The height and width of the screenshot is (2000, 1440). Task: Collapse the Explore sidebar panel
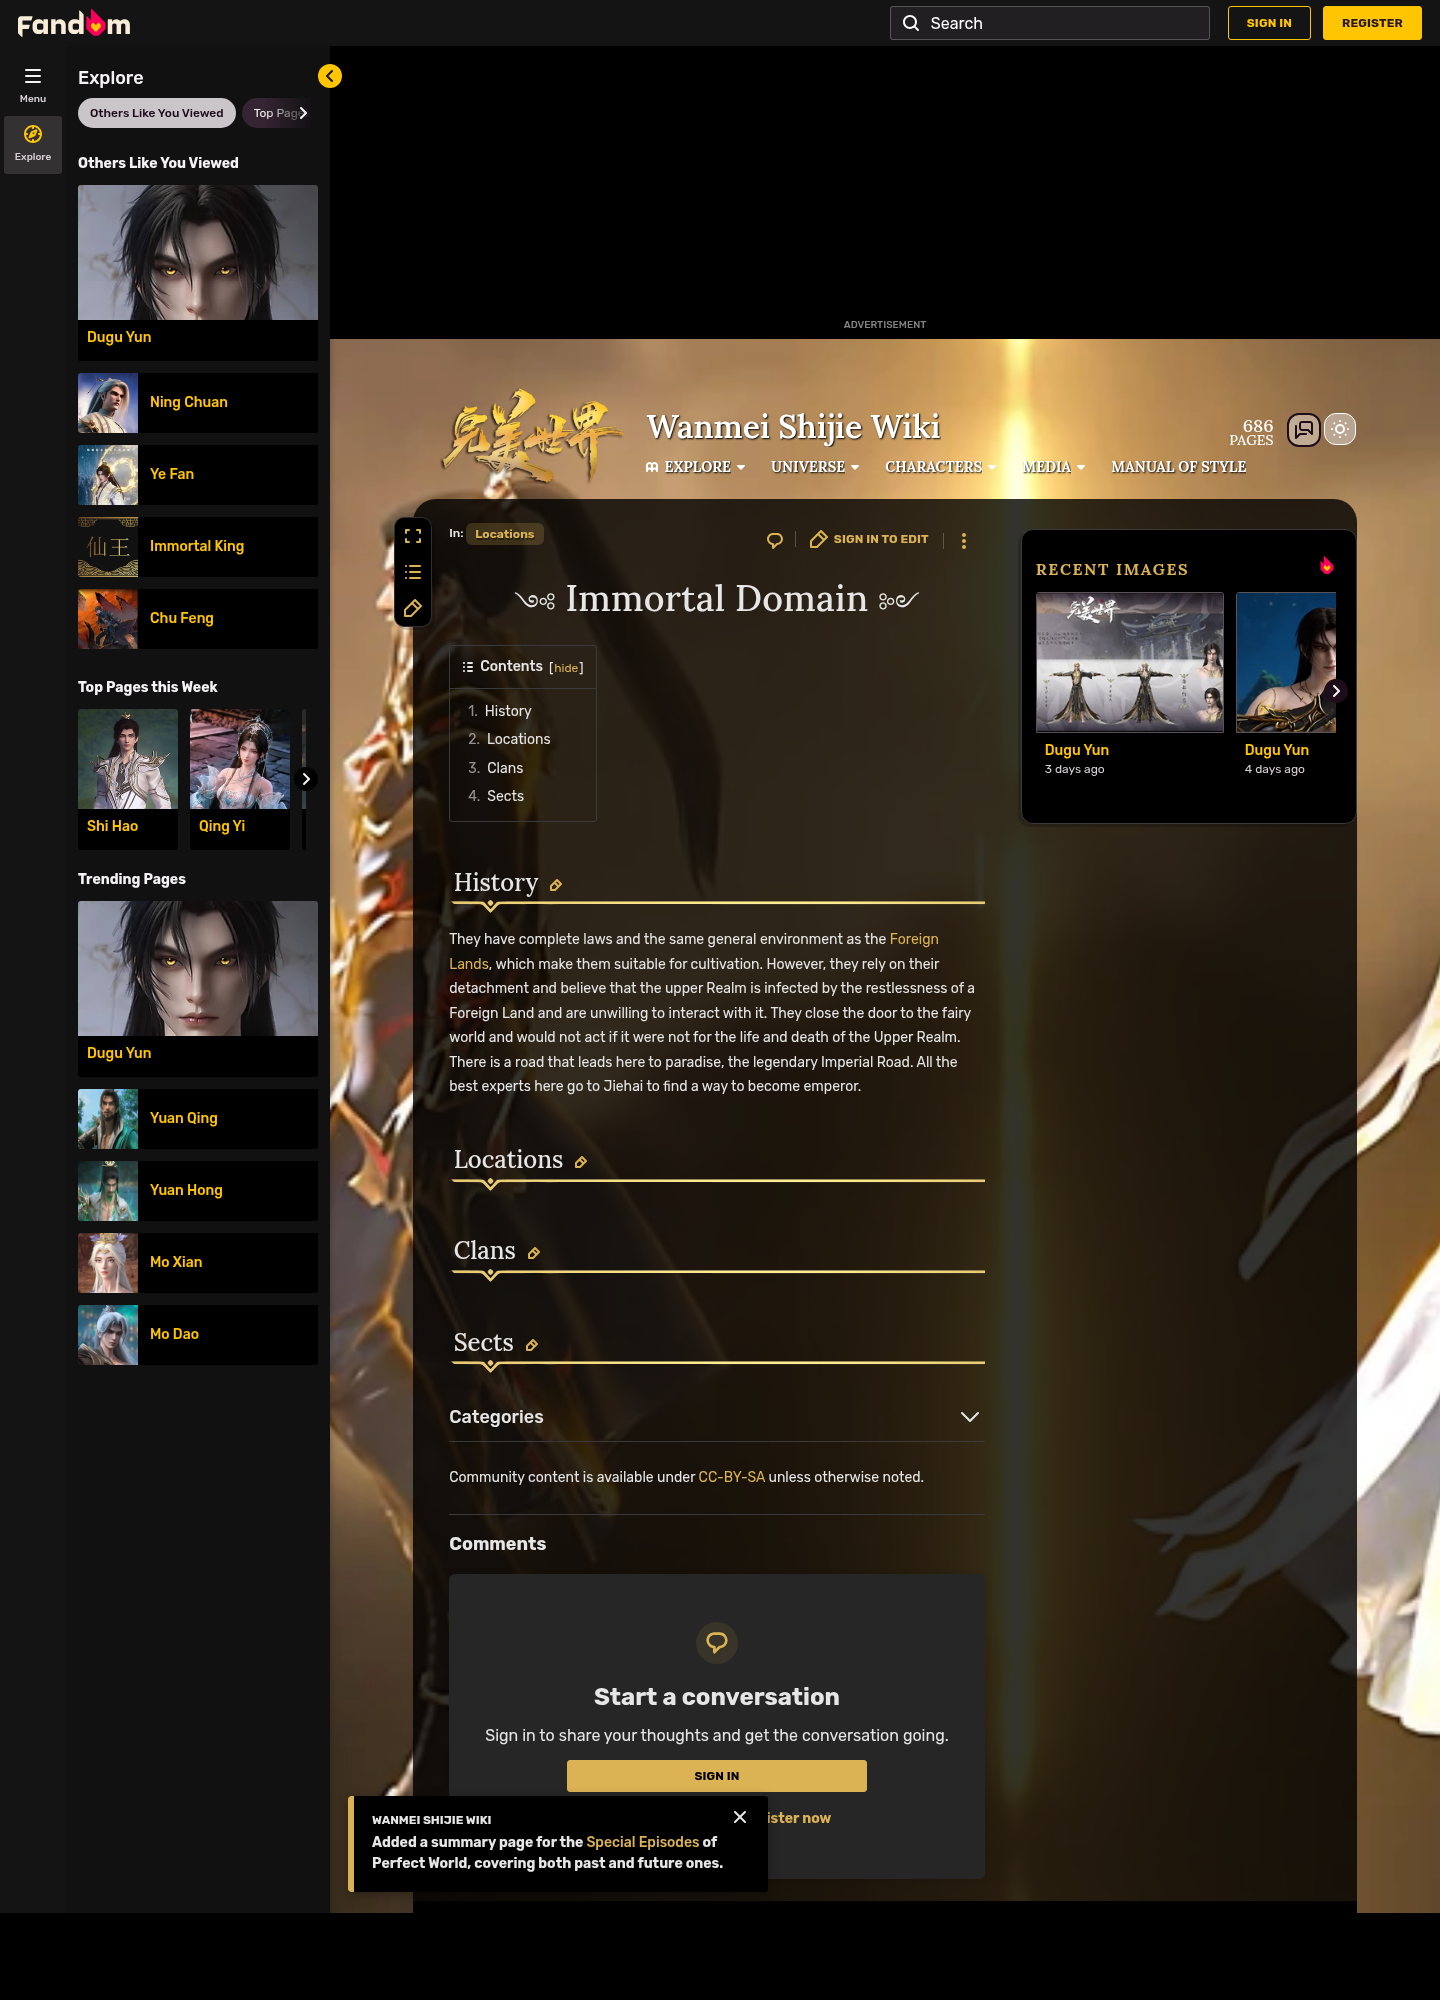coord(330,76)
